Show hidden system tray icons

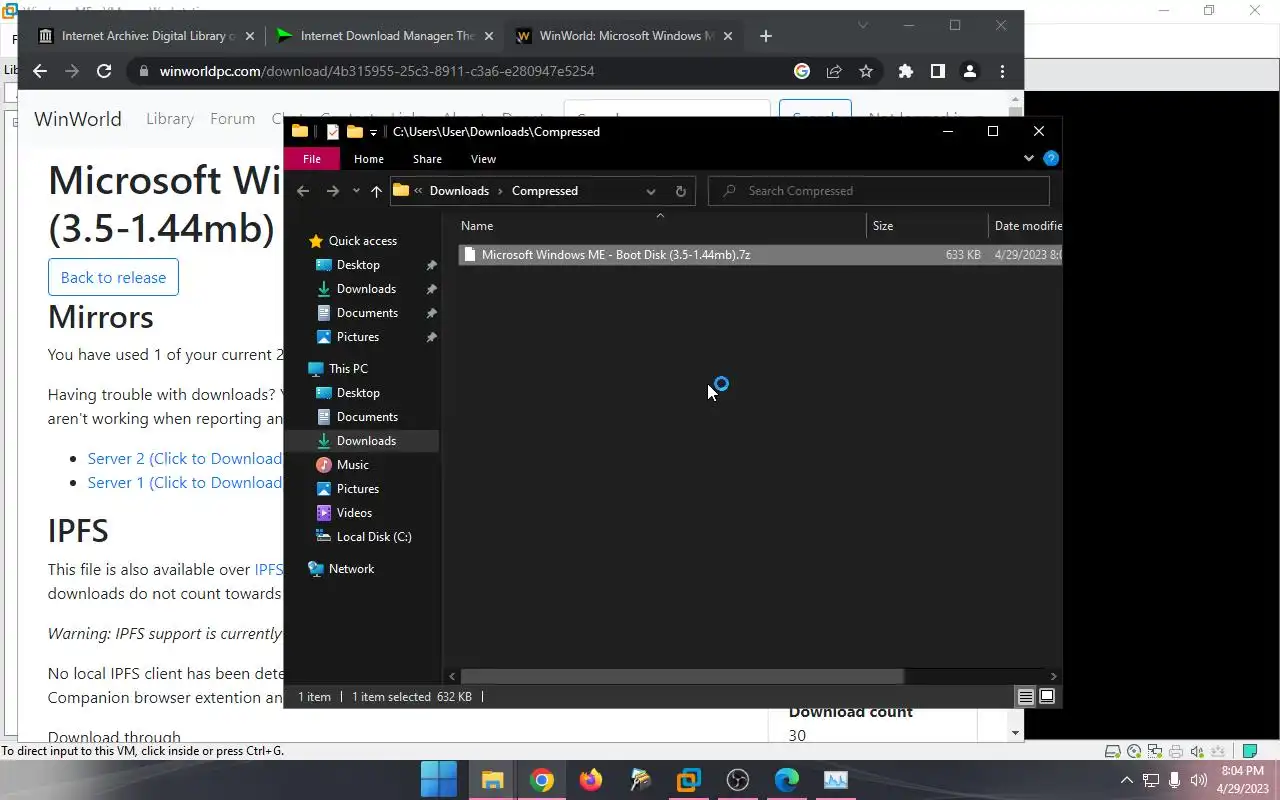pyautogui.click(x=1126, y=780)
